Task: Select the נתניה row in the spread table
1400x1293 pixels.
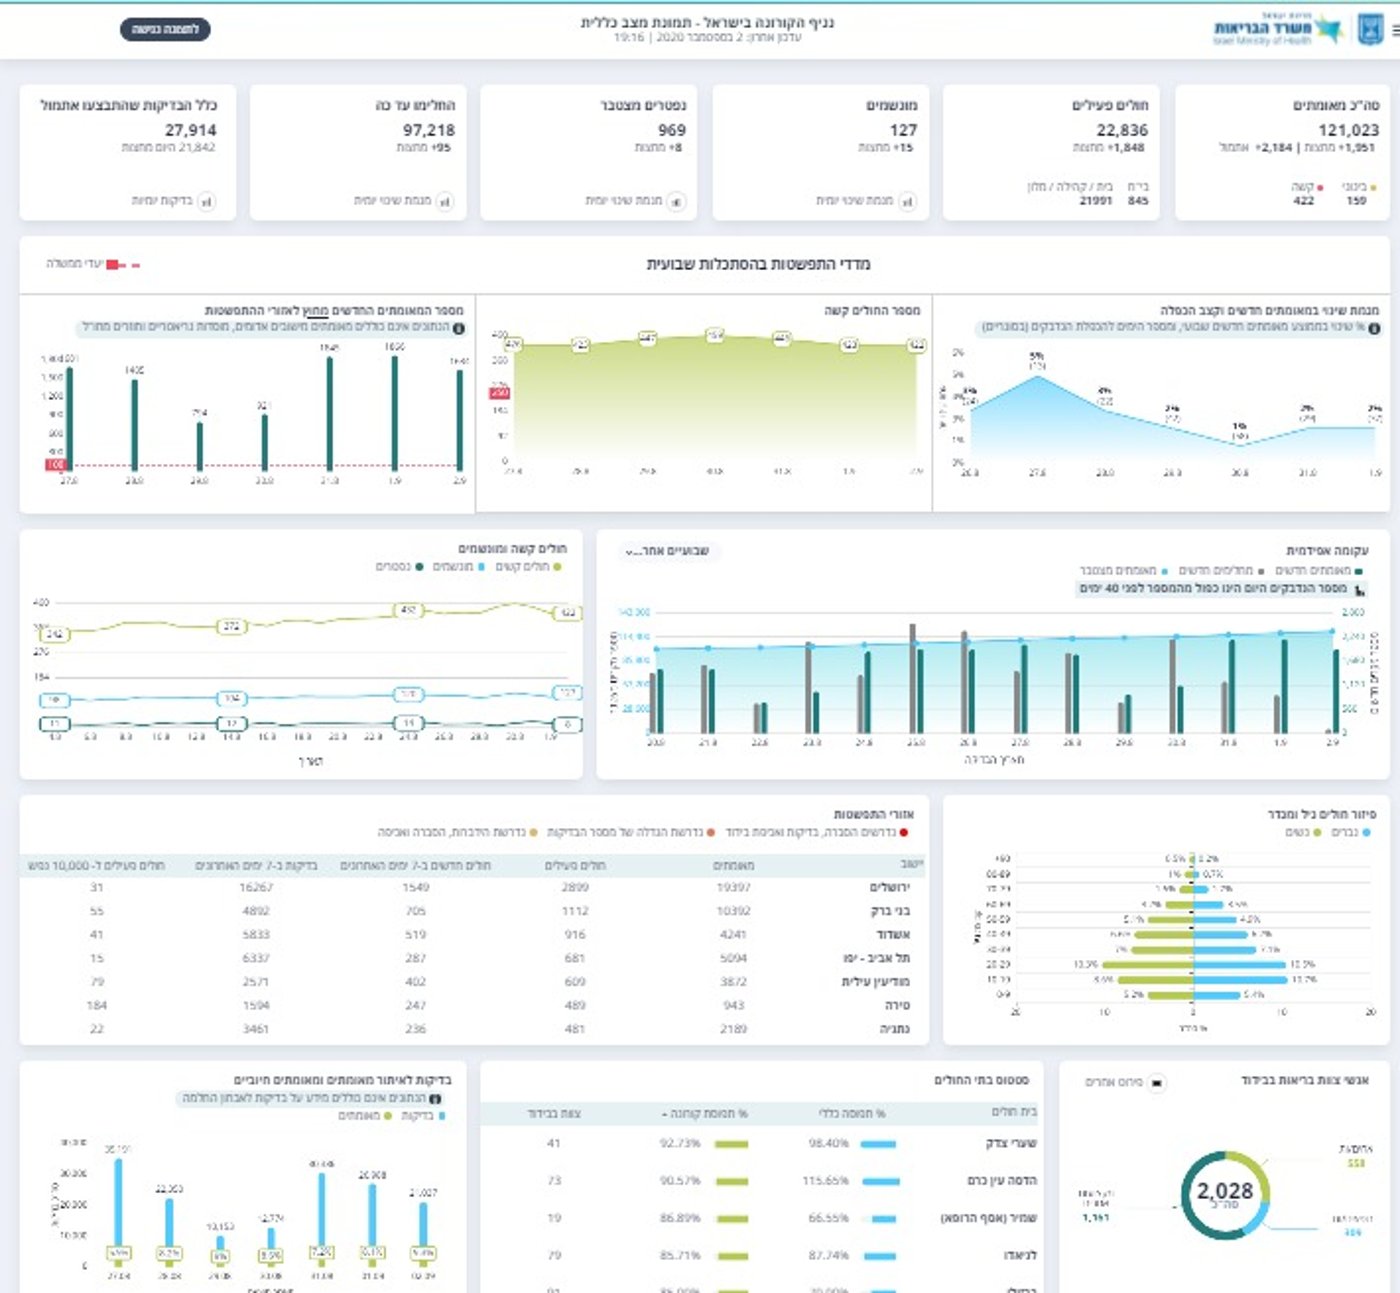Action: pos(474,1029)
